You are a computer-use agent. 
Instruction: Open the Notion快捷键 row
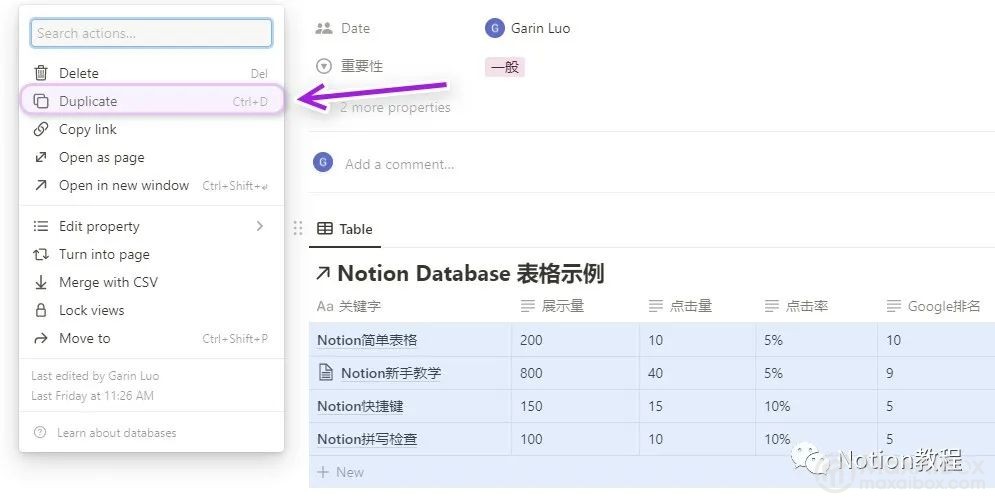(x=360, y=406)
